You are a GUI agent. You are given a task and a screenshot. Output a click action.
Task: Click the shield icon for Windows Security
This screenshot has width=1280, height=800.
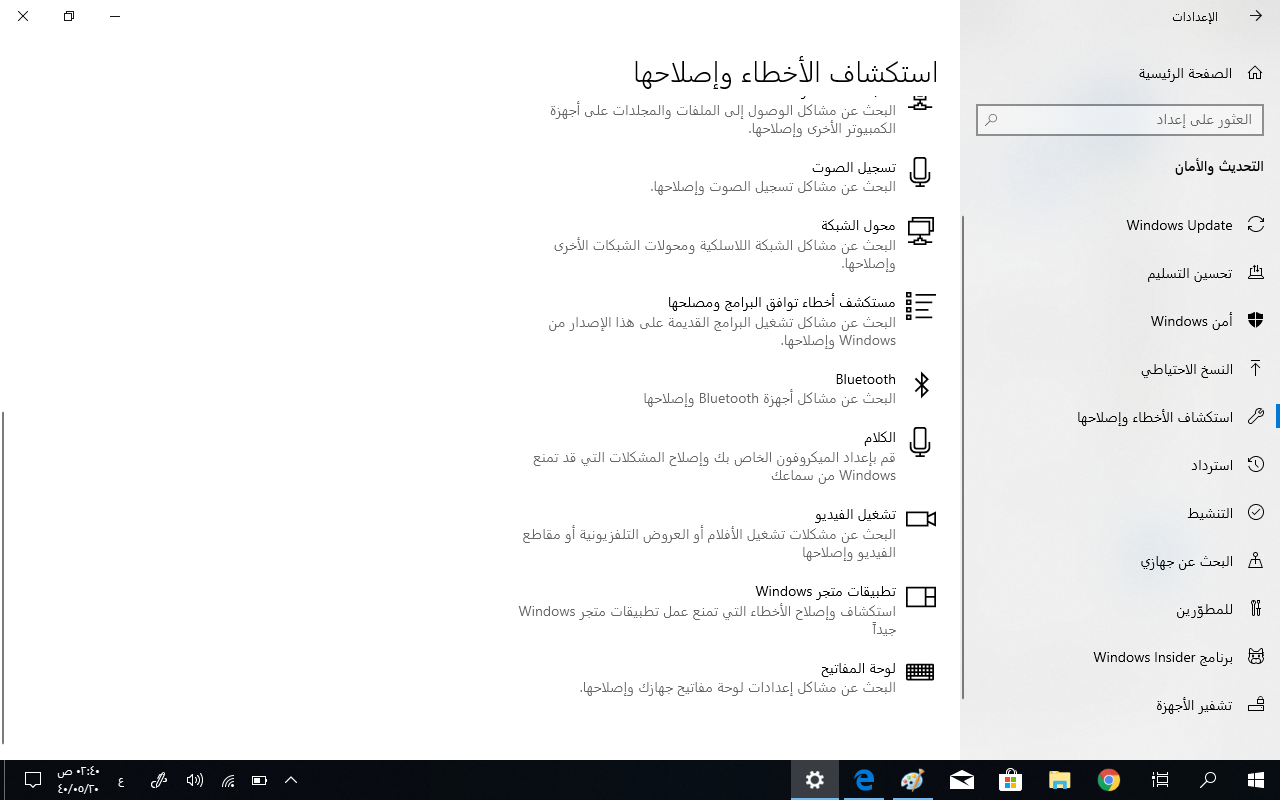point(1256,321)
